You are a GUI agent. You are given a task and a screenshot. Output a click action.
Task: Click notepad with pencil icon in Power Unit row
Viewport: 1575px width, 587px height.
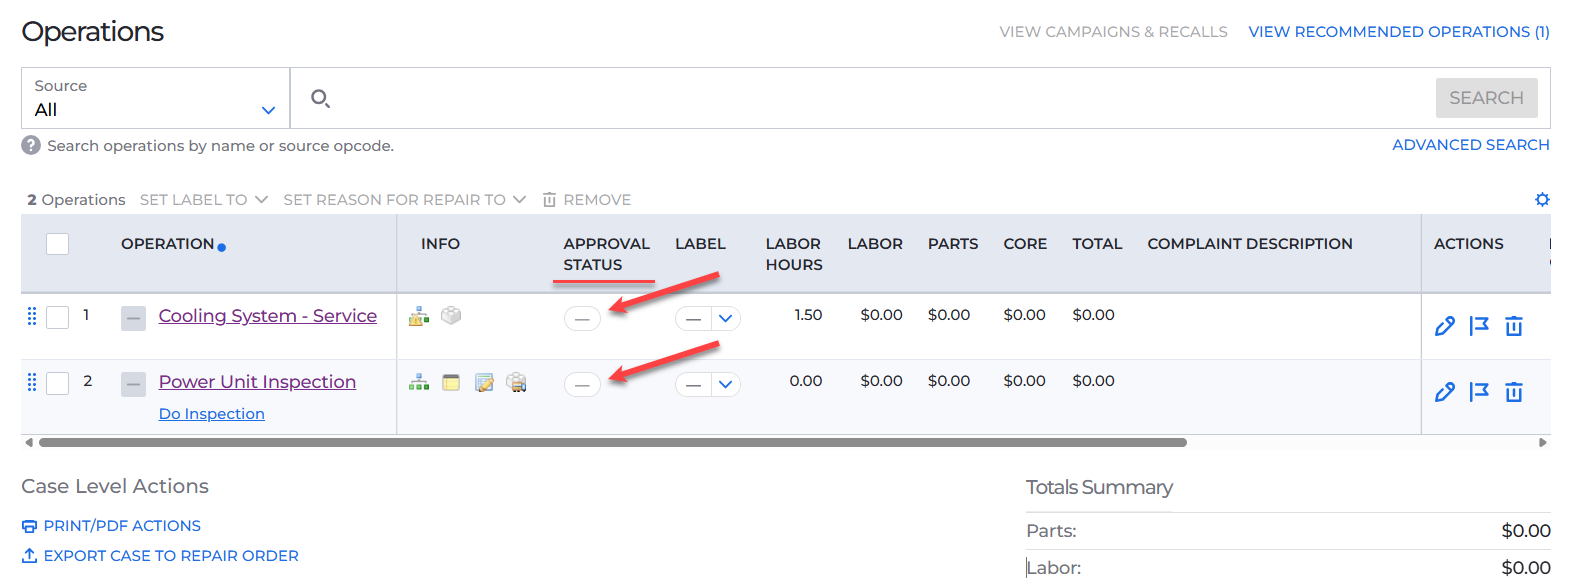click(x=484, y=382)
